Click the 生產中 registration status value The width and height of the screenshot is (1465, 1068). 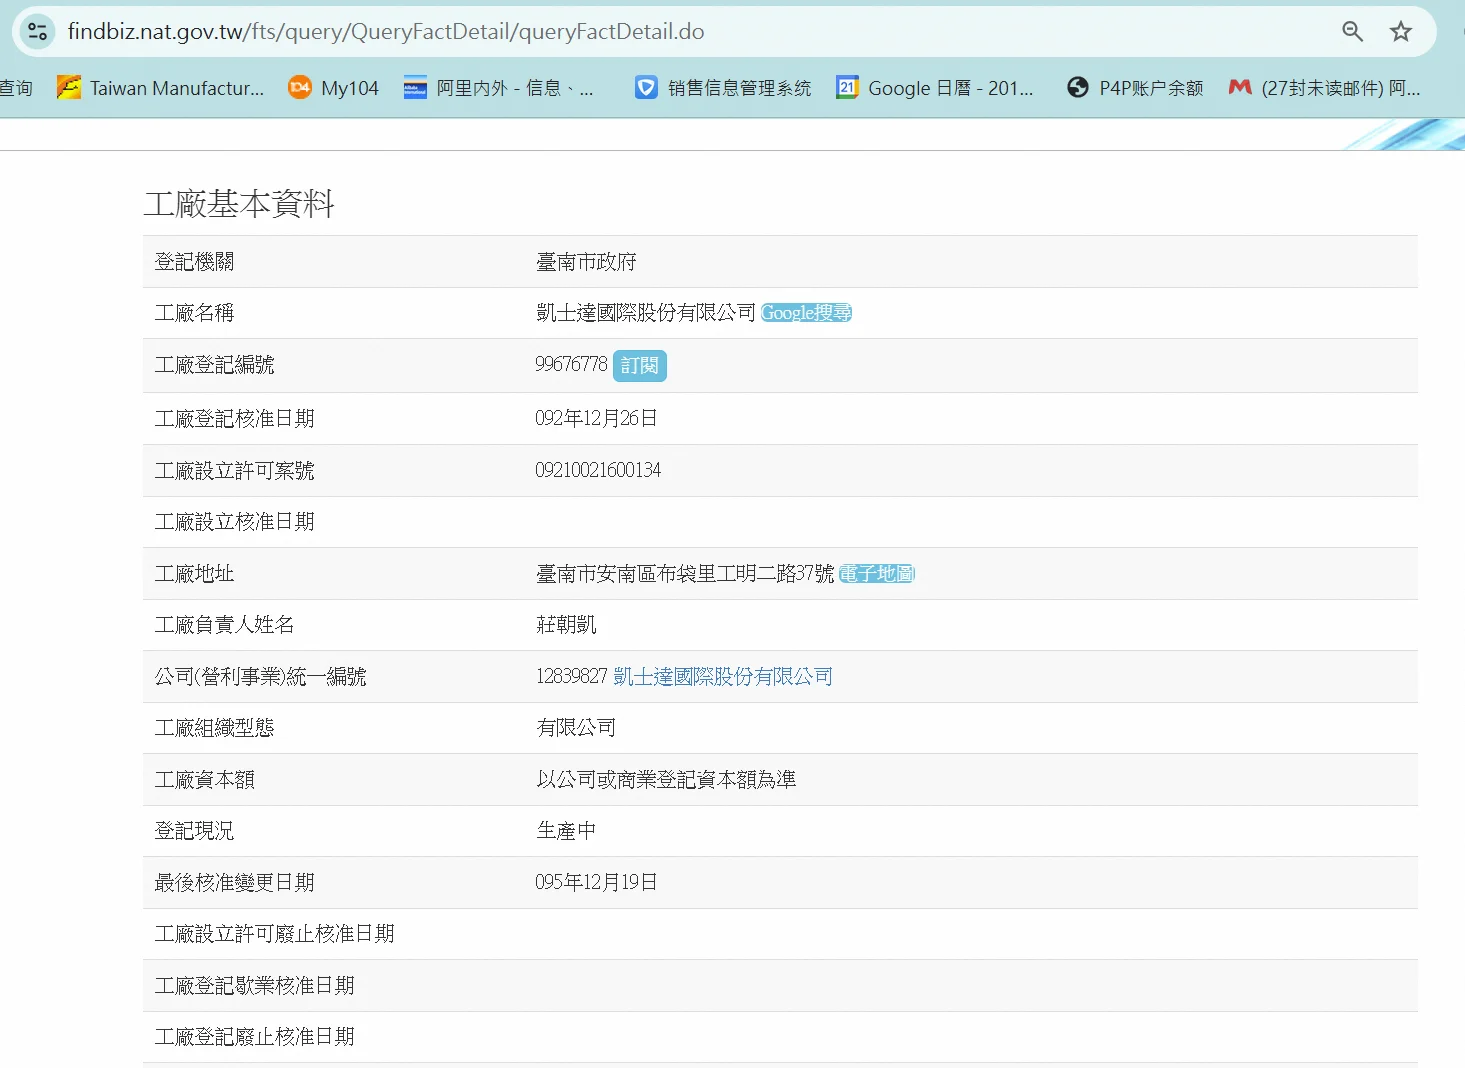(566, 831)
